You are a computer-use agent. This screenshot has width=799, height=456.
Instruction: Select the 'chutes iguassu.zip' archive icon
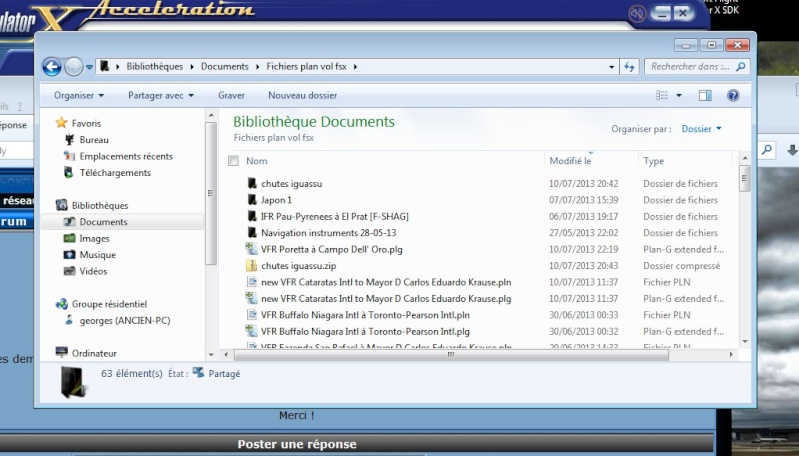click(252, 265)
